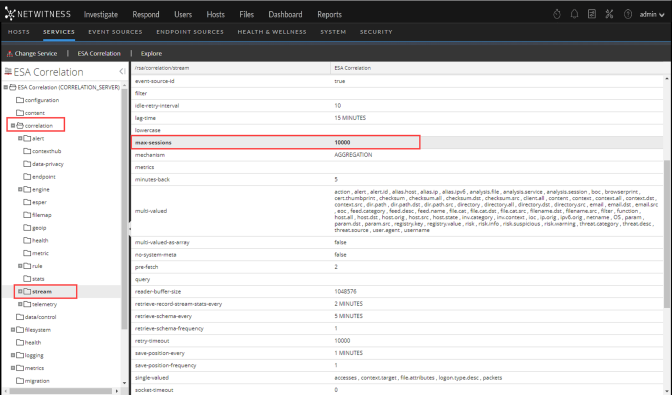Click the reader-buffer-size value 1048576
This screenshot has width=672, height=395.
coord(345,291)
